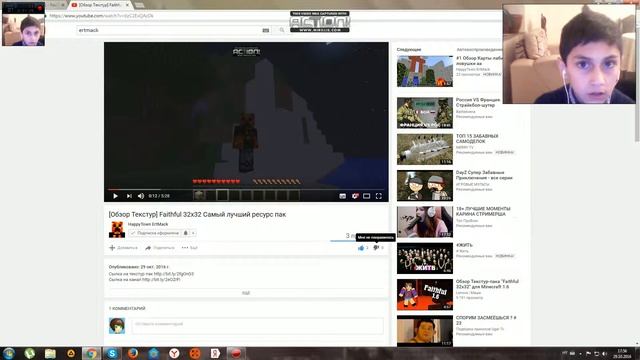The width and height of the screenshot is (640, 360).
Task: Mute the video volume speaker icon
Action: tap(141, 196)
